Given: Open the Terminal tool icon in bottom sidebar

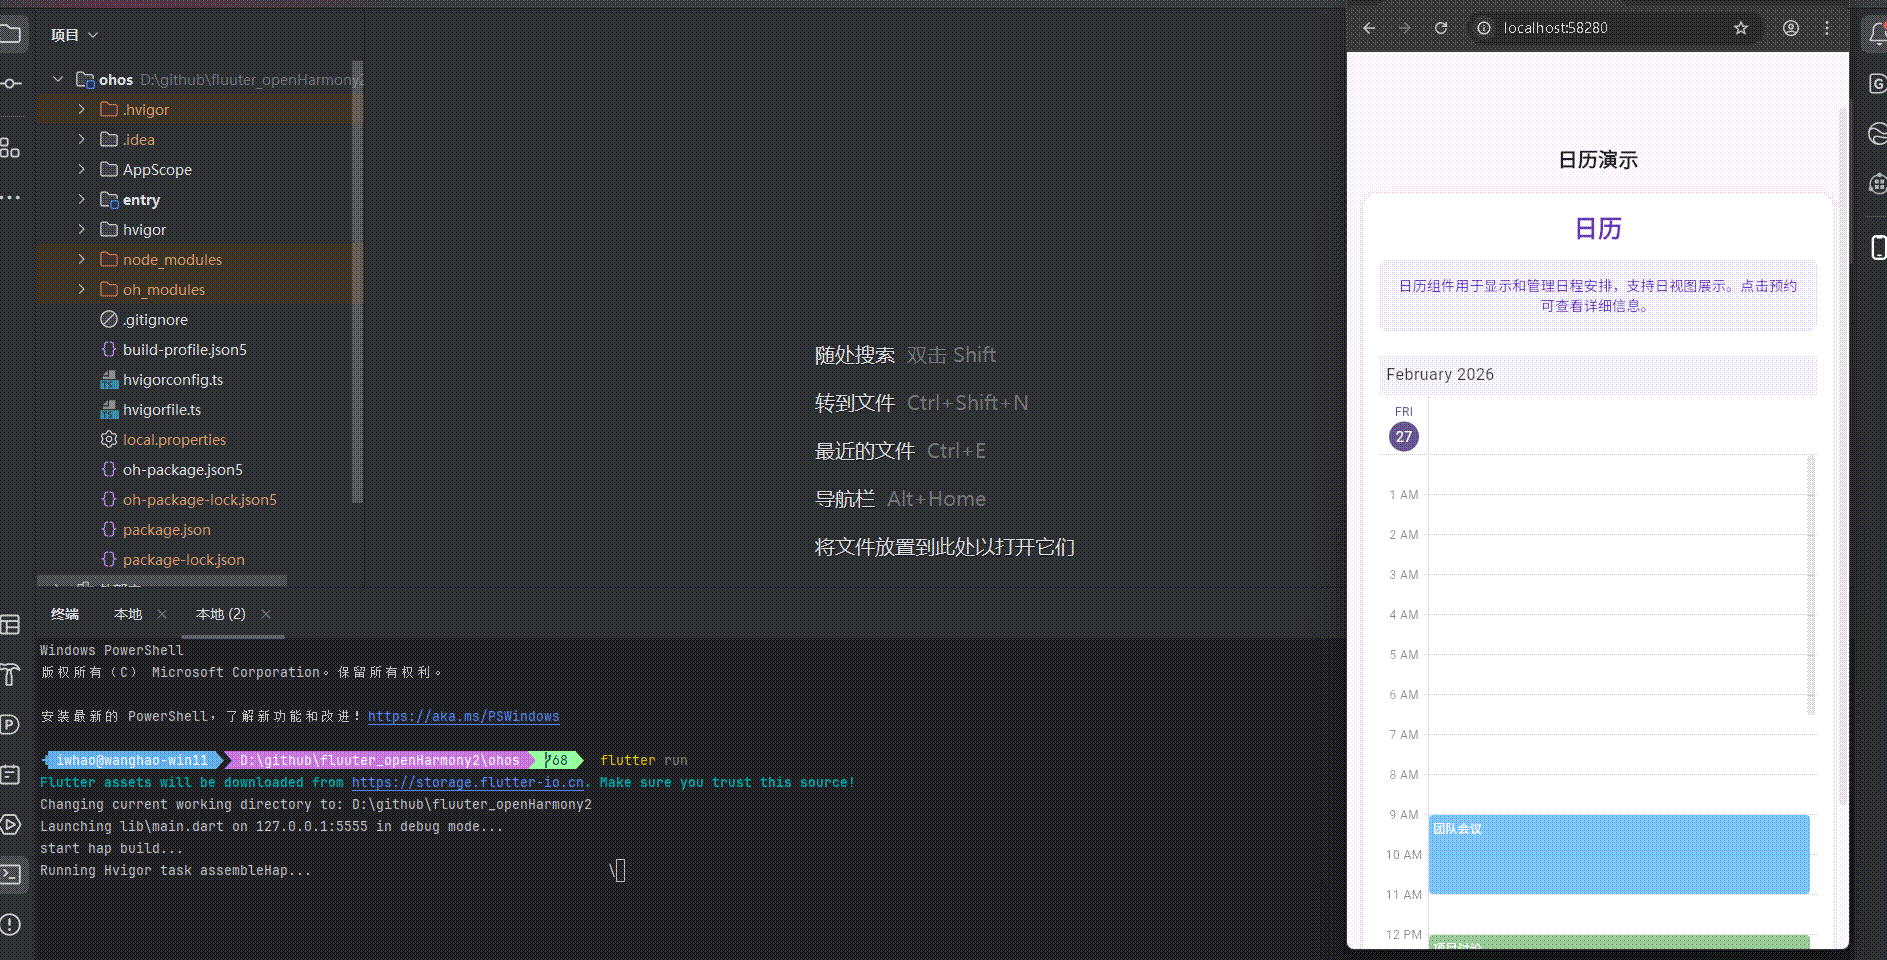Looking at the screenshot, I should pos(12,875).
